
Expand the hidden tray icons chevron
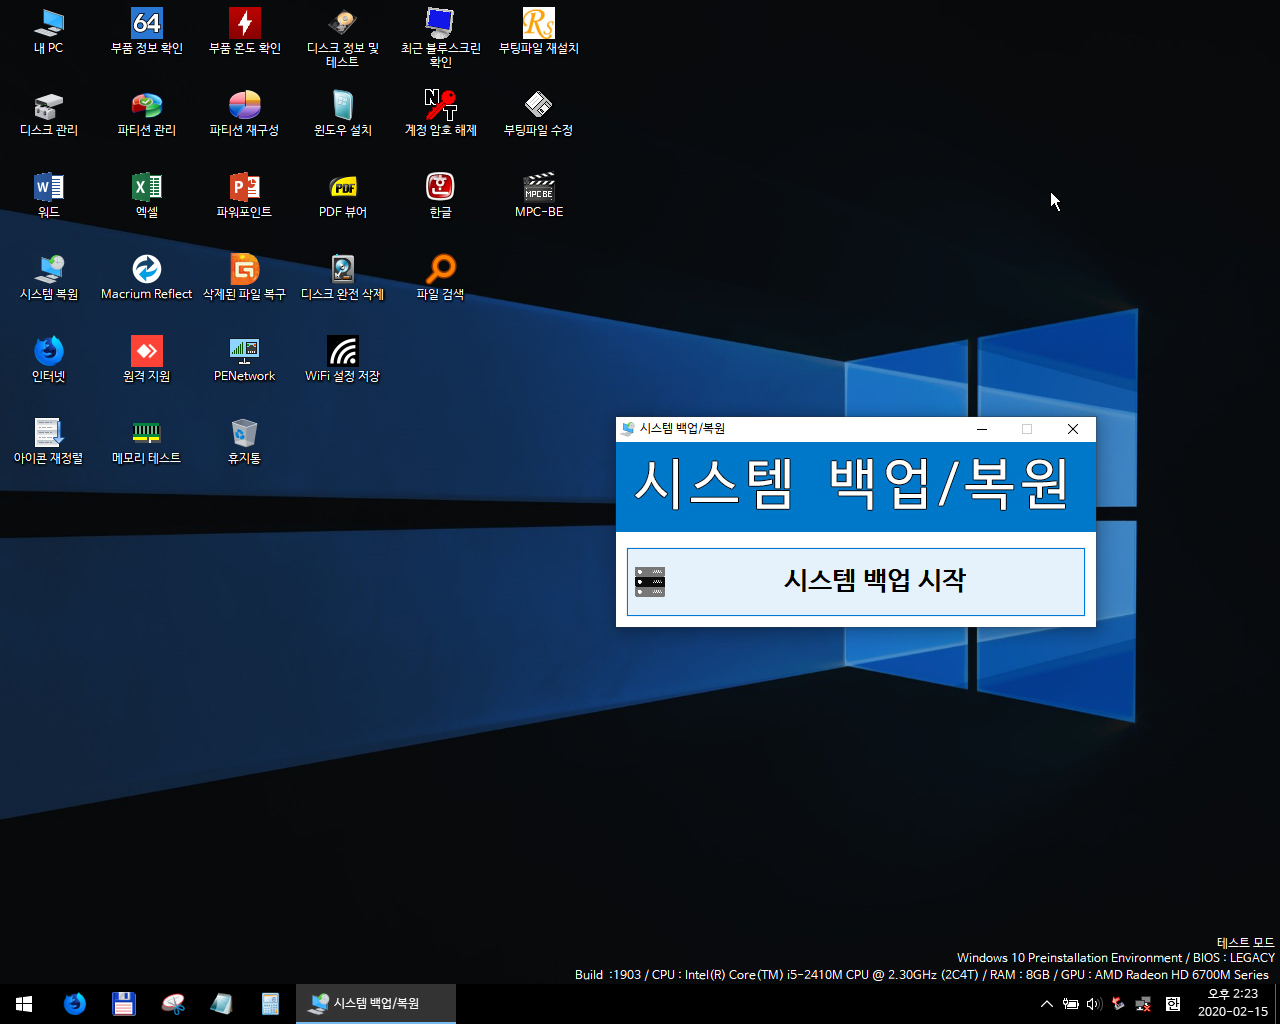pyautogui.click(x=1047, y=1004)
